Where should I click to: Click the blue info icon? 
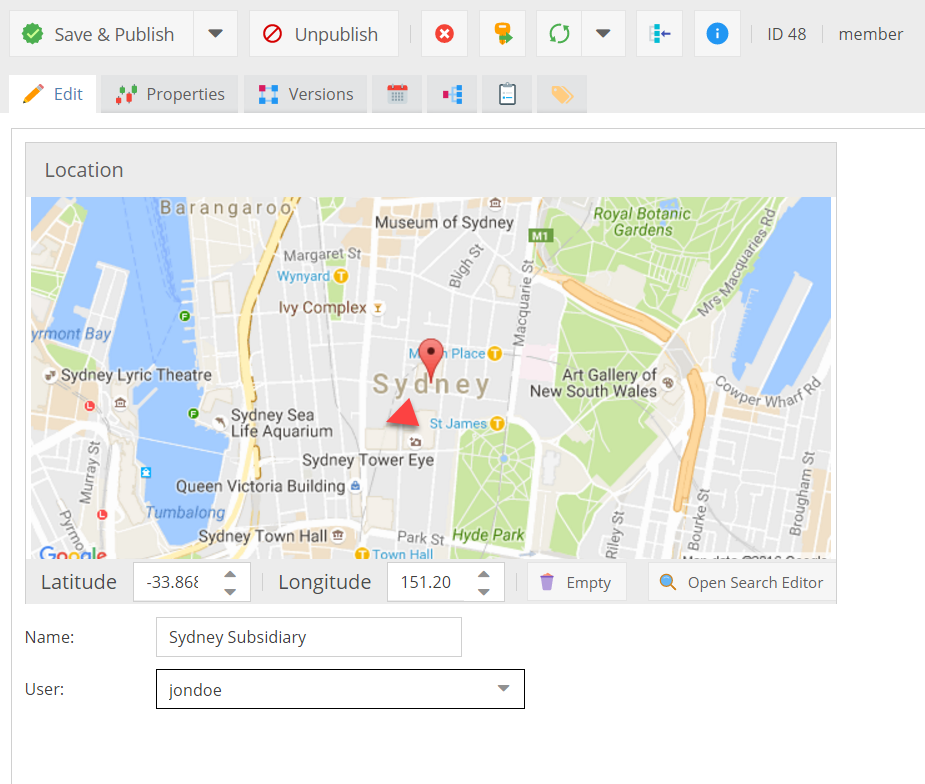[x=717, y=34]
